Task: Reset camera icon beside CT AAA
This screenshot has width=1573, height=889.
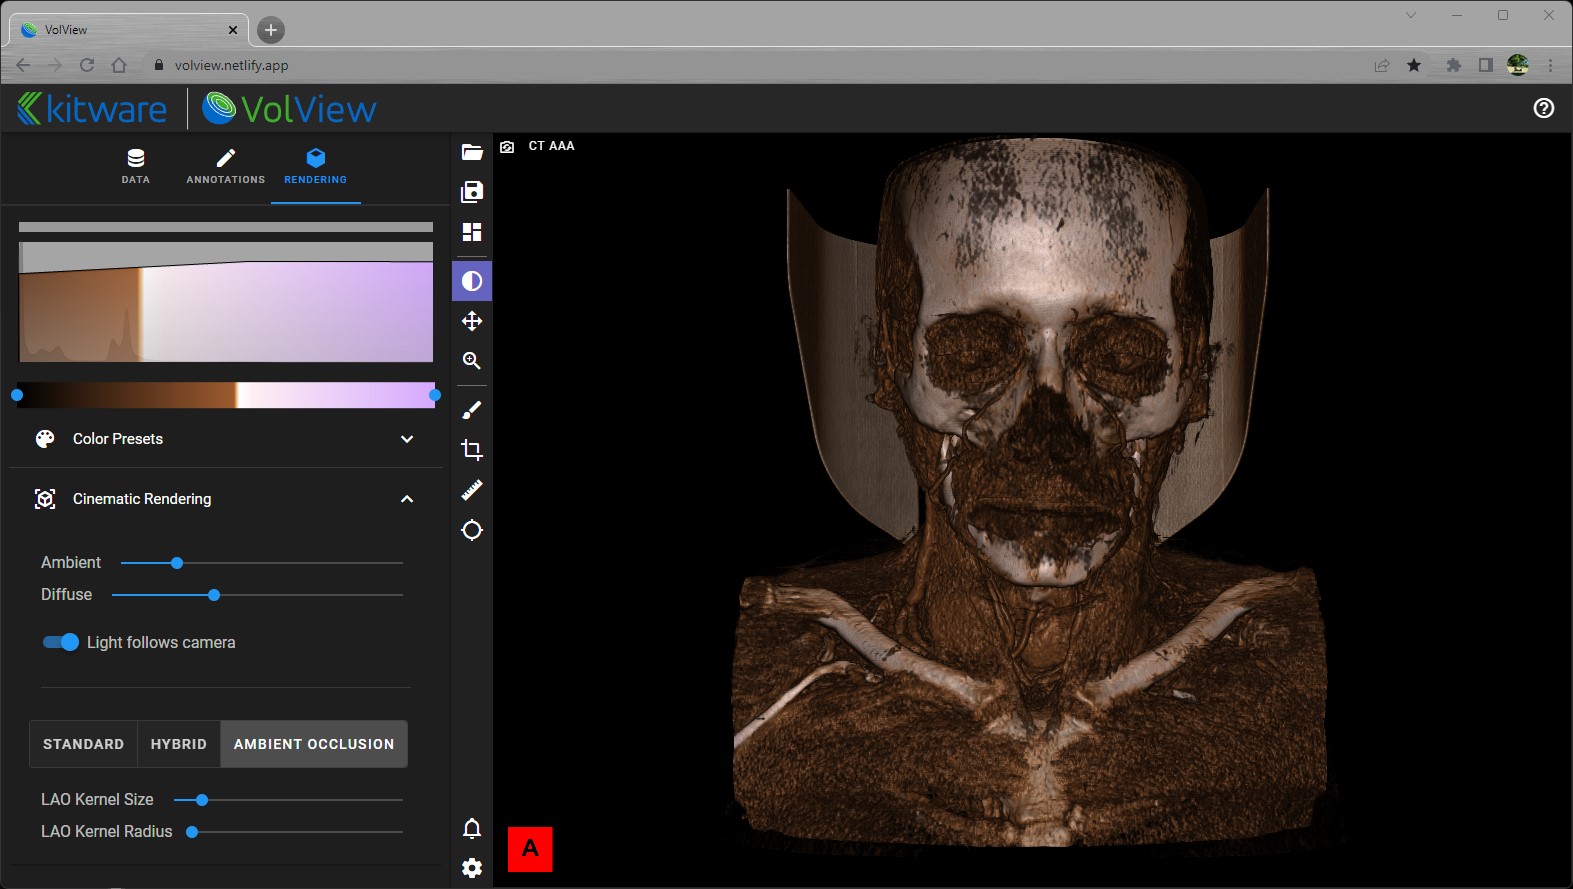Action: [507, 147]
